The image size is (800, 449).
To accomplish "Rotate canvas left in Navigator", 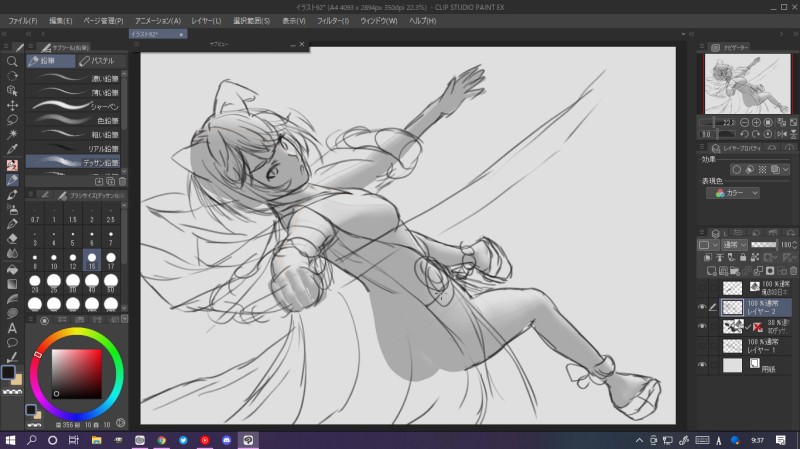I will [x=744, y=134].
